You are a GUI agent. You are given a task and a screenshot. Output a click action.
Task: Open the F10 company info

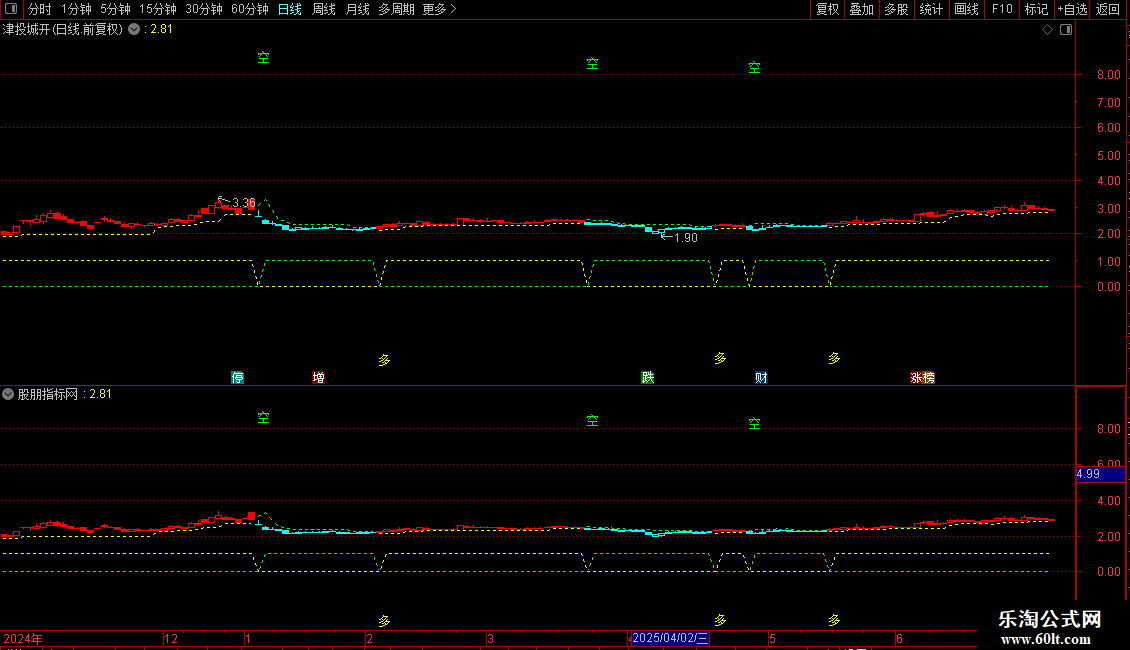pyautogui.click(x=1002, y=9)
